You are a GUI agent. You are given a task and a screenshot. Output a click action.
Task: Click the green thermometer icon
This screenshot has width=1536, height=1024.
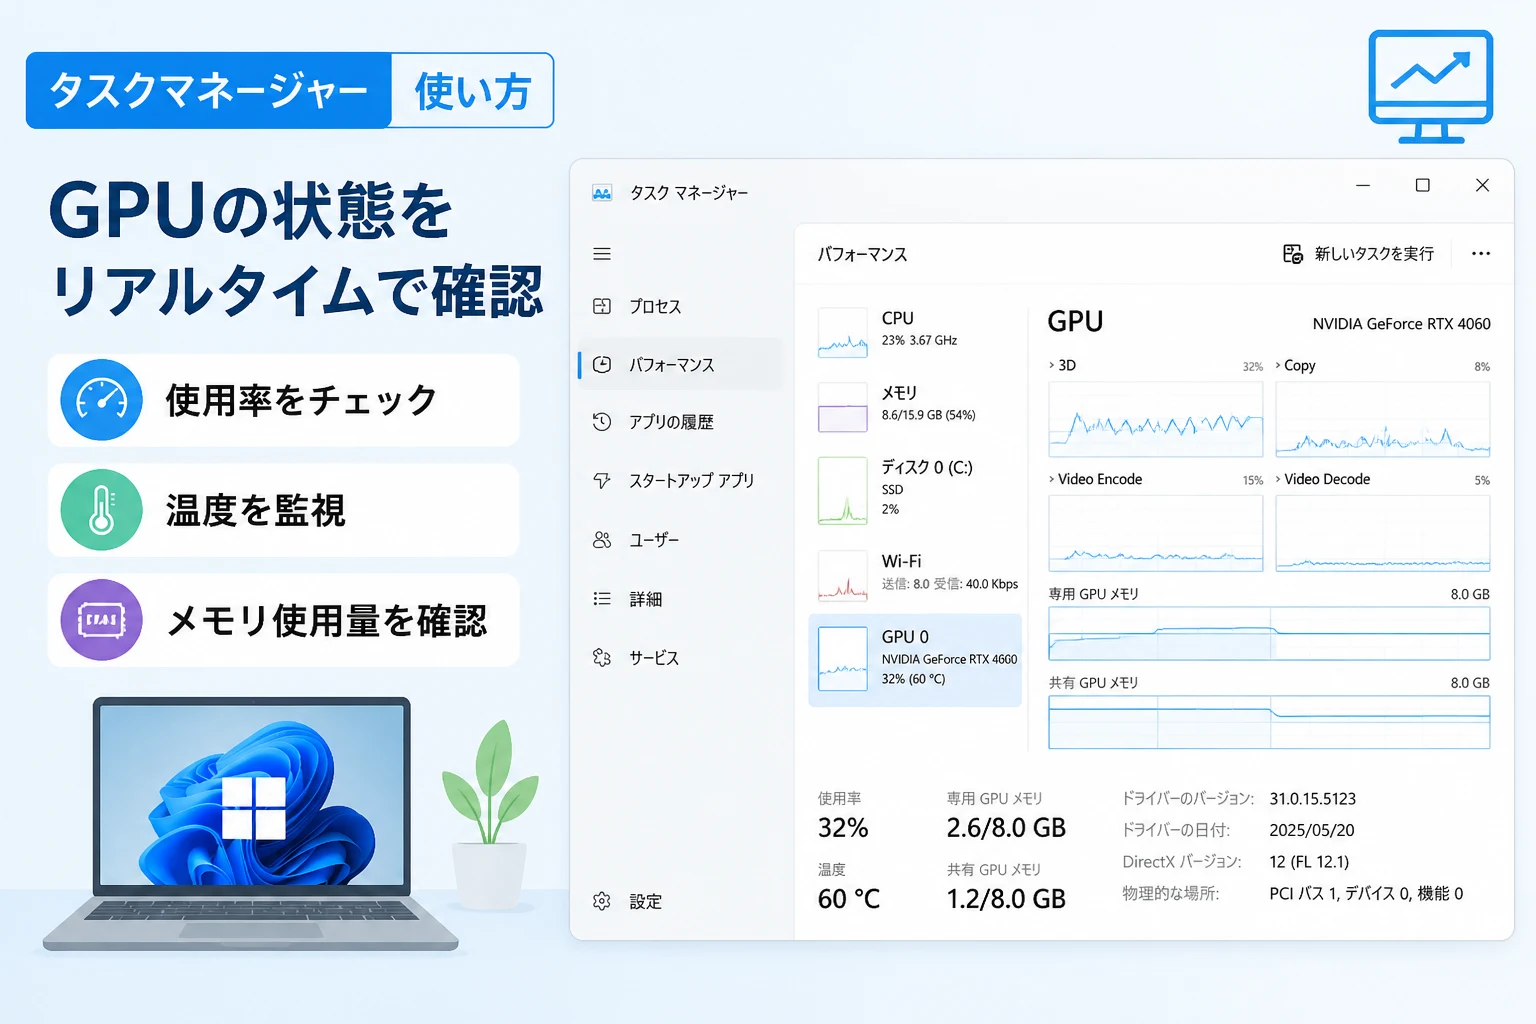(x=101, y=510)
